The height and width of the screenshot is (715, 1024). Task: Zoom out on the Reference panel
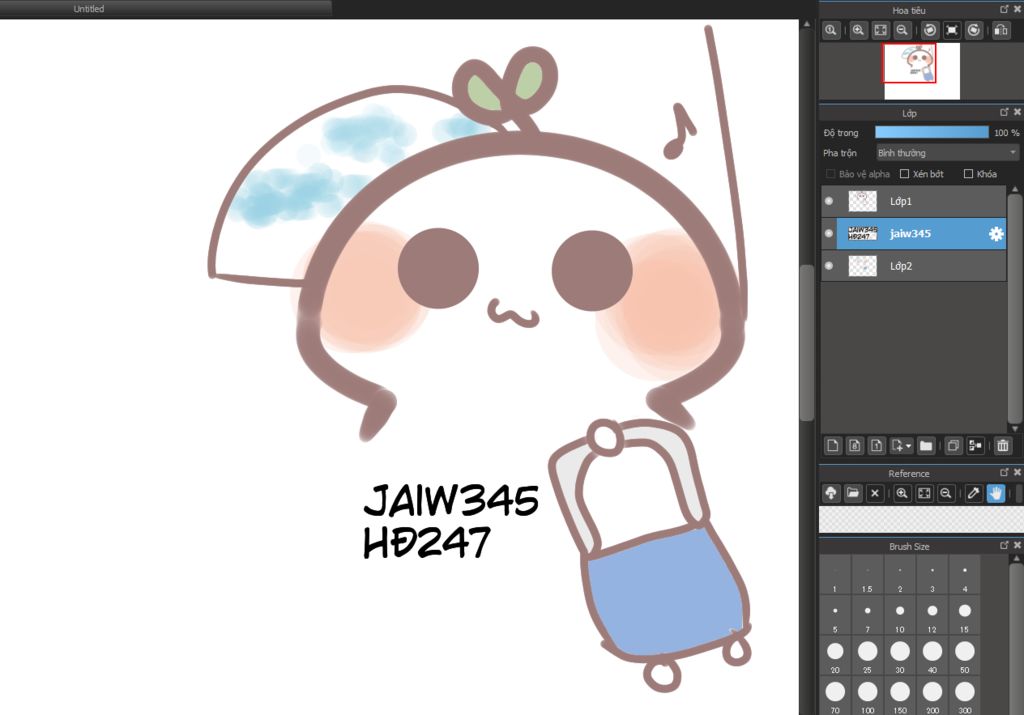click(946, 494)
